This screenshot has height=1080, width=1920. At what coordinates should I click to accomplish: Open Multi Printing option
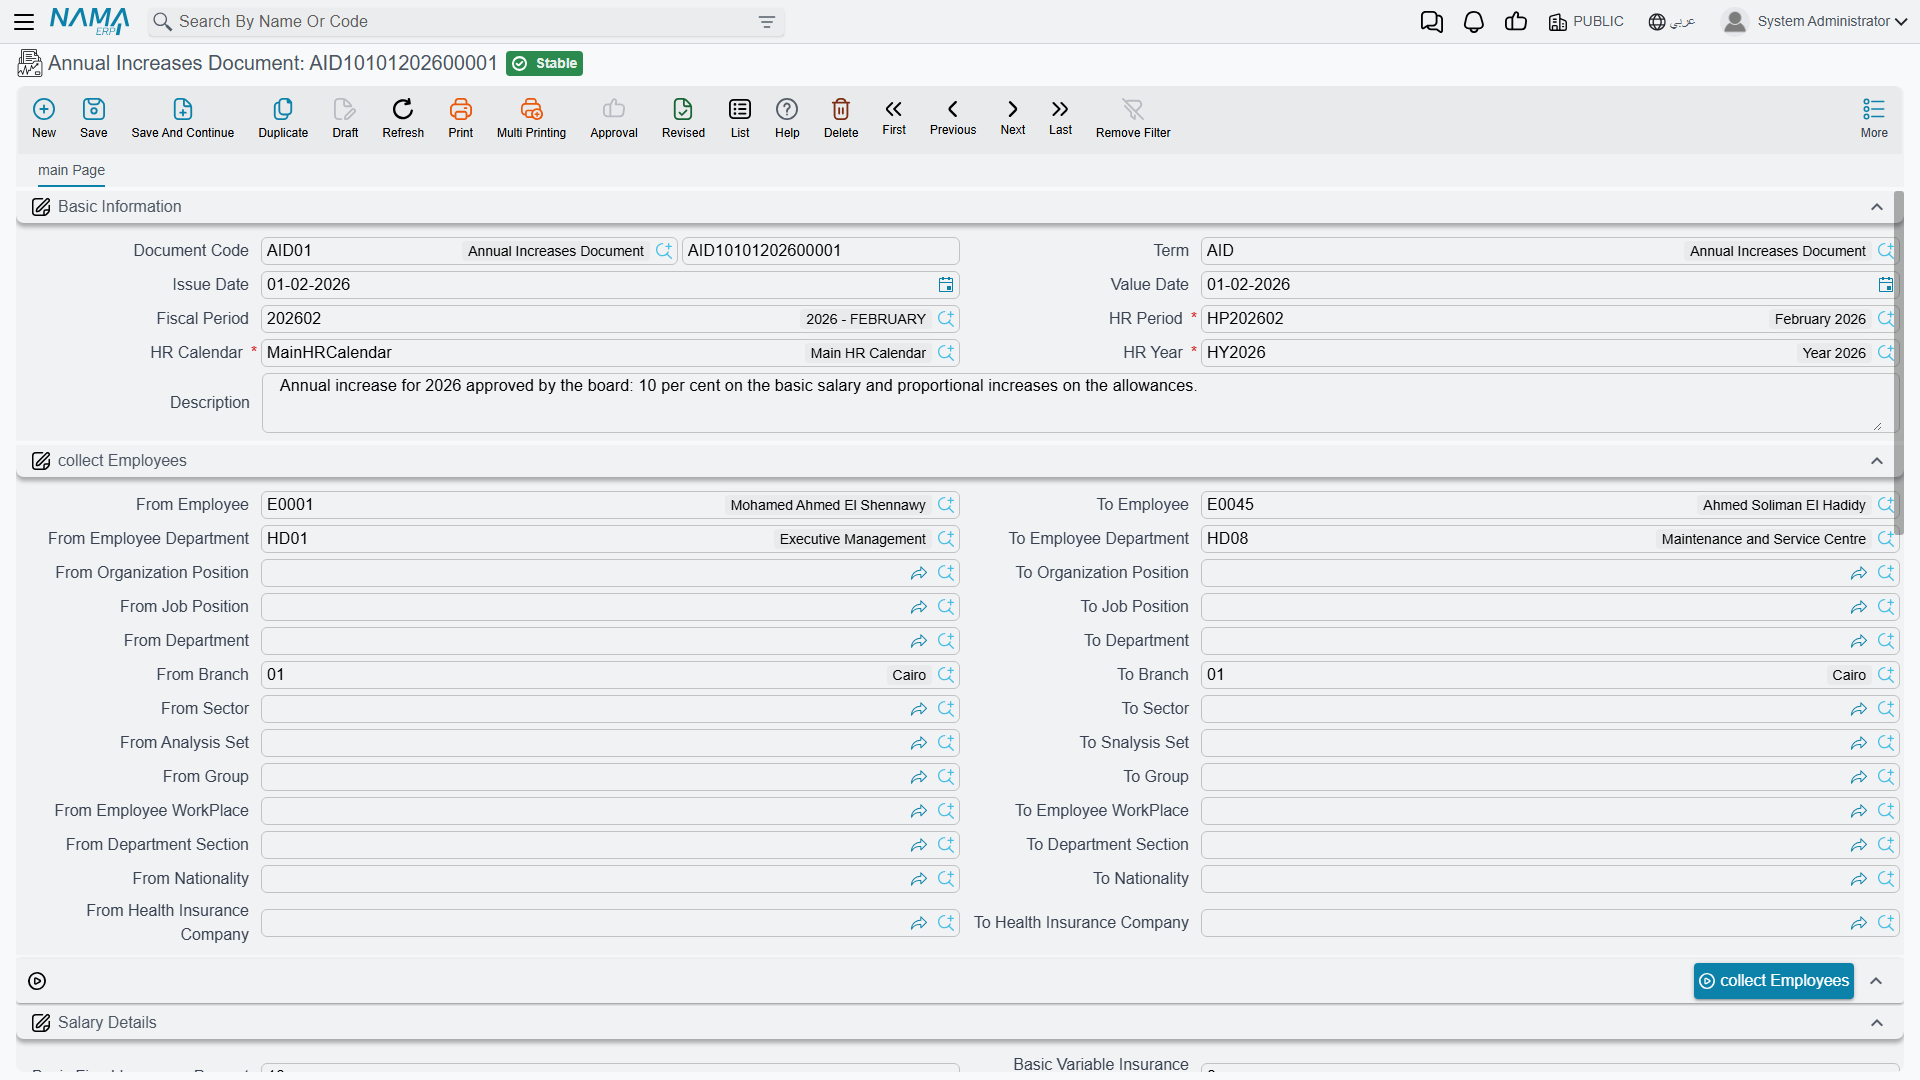(531, 117)
